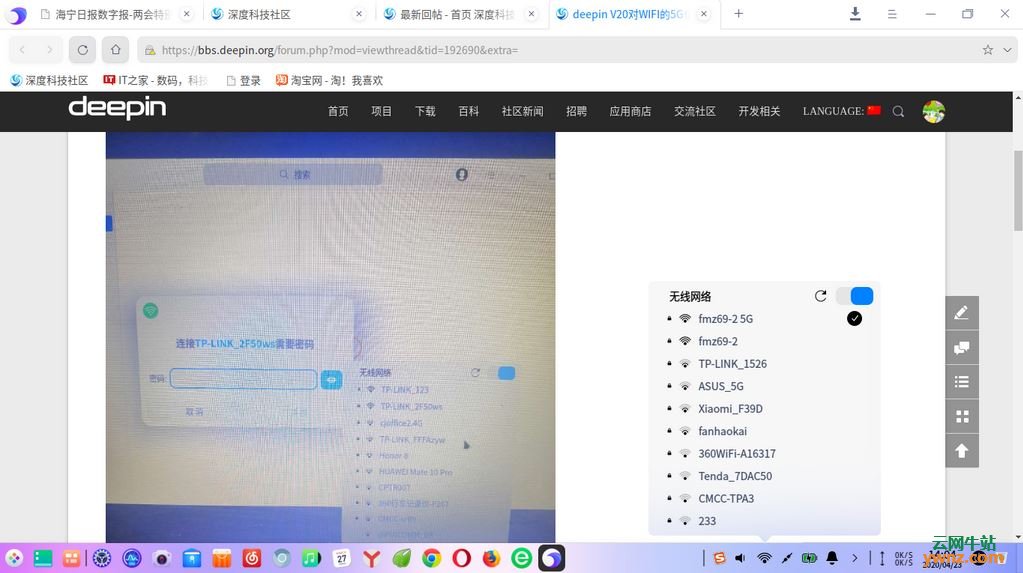This screenshot has width=1023, height=573.
Task: Open the list icon on right sidebar
Action: click(x=962, y=382)
